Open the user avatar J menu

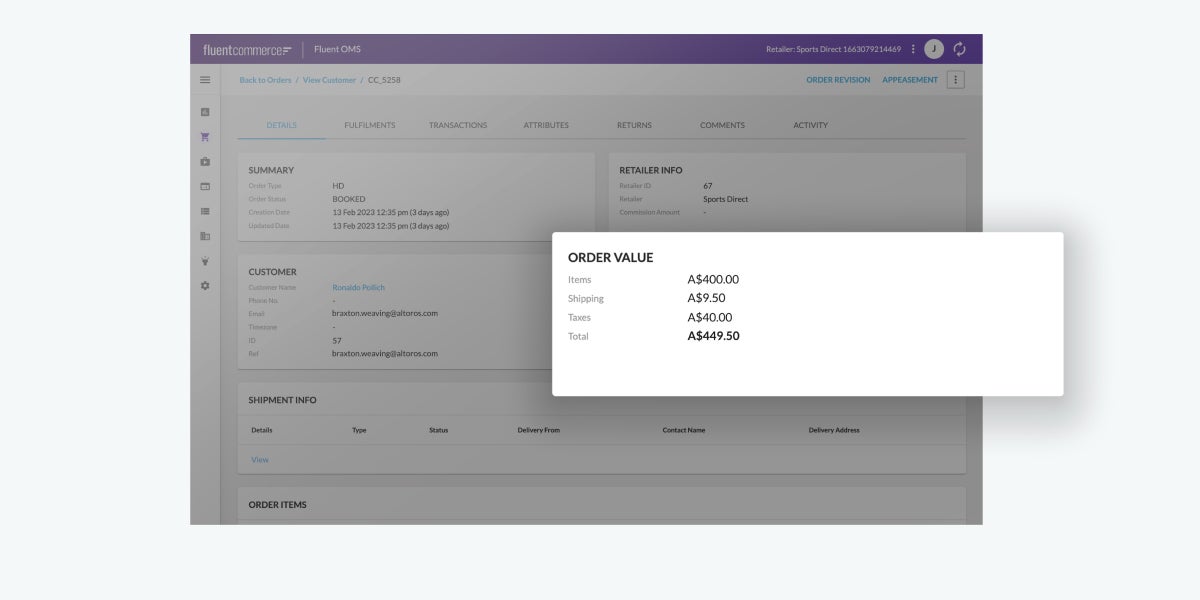[934, 49]
